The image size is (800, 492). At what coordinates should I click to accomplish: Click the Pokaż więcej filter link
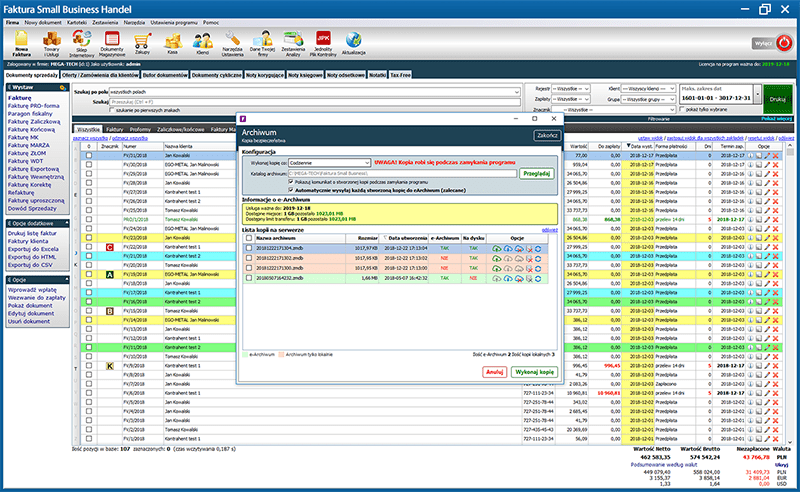click(777, 118)
